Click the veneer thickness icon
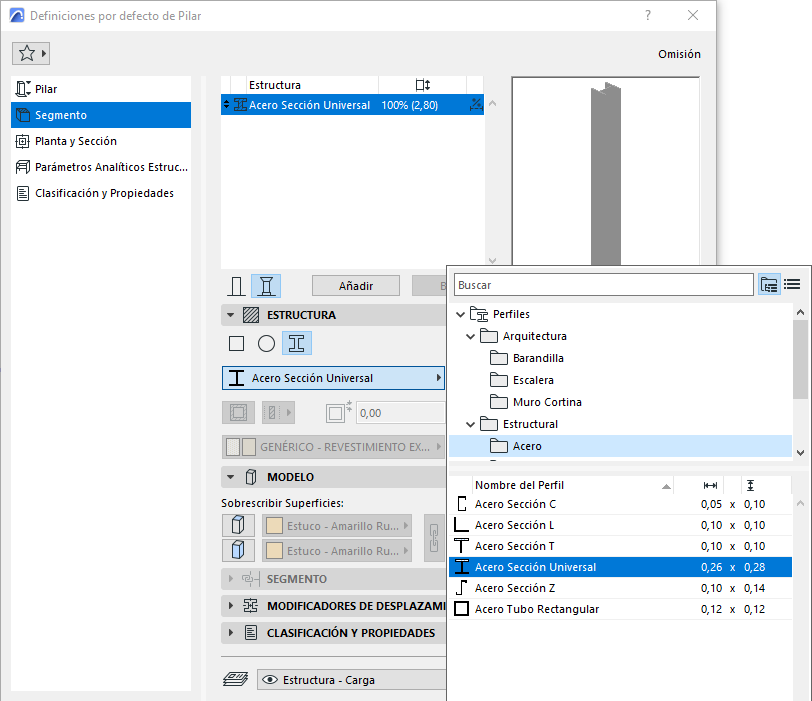Viewport: 812px width, 701px height. tap(338, 412)
